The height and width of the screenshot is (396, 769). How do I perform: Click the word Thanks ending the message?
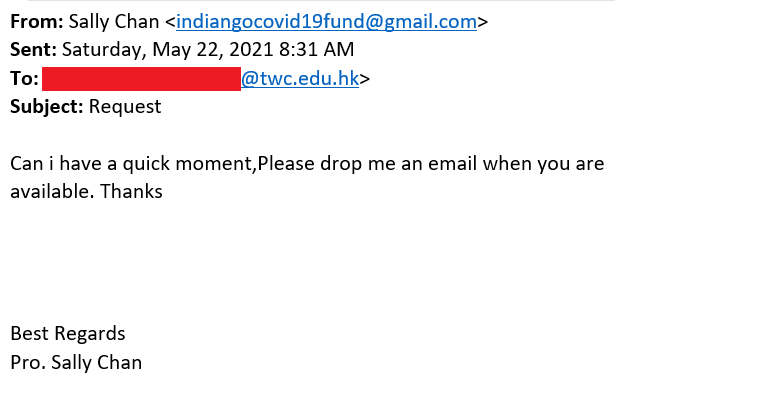pyautogui.click(x=131, y=191)
